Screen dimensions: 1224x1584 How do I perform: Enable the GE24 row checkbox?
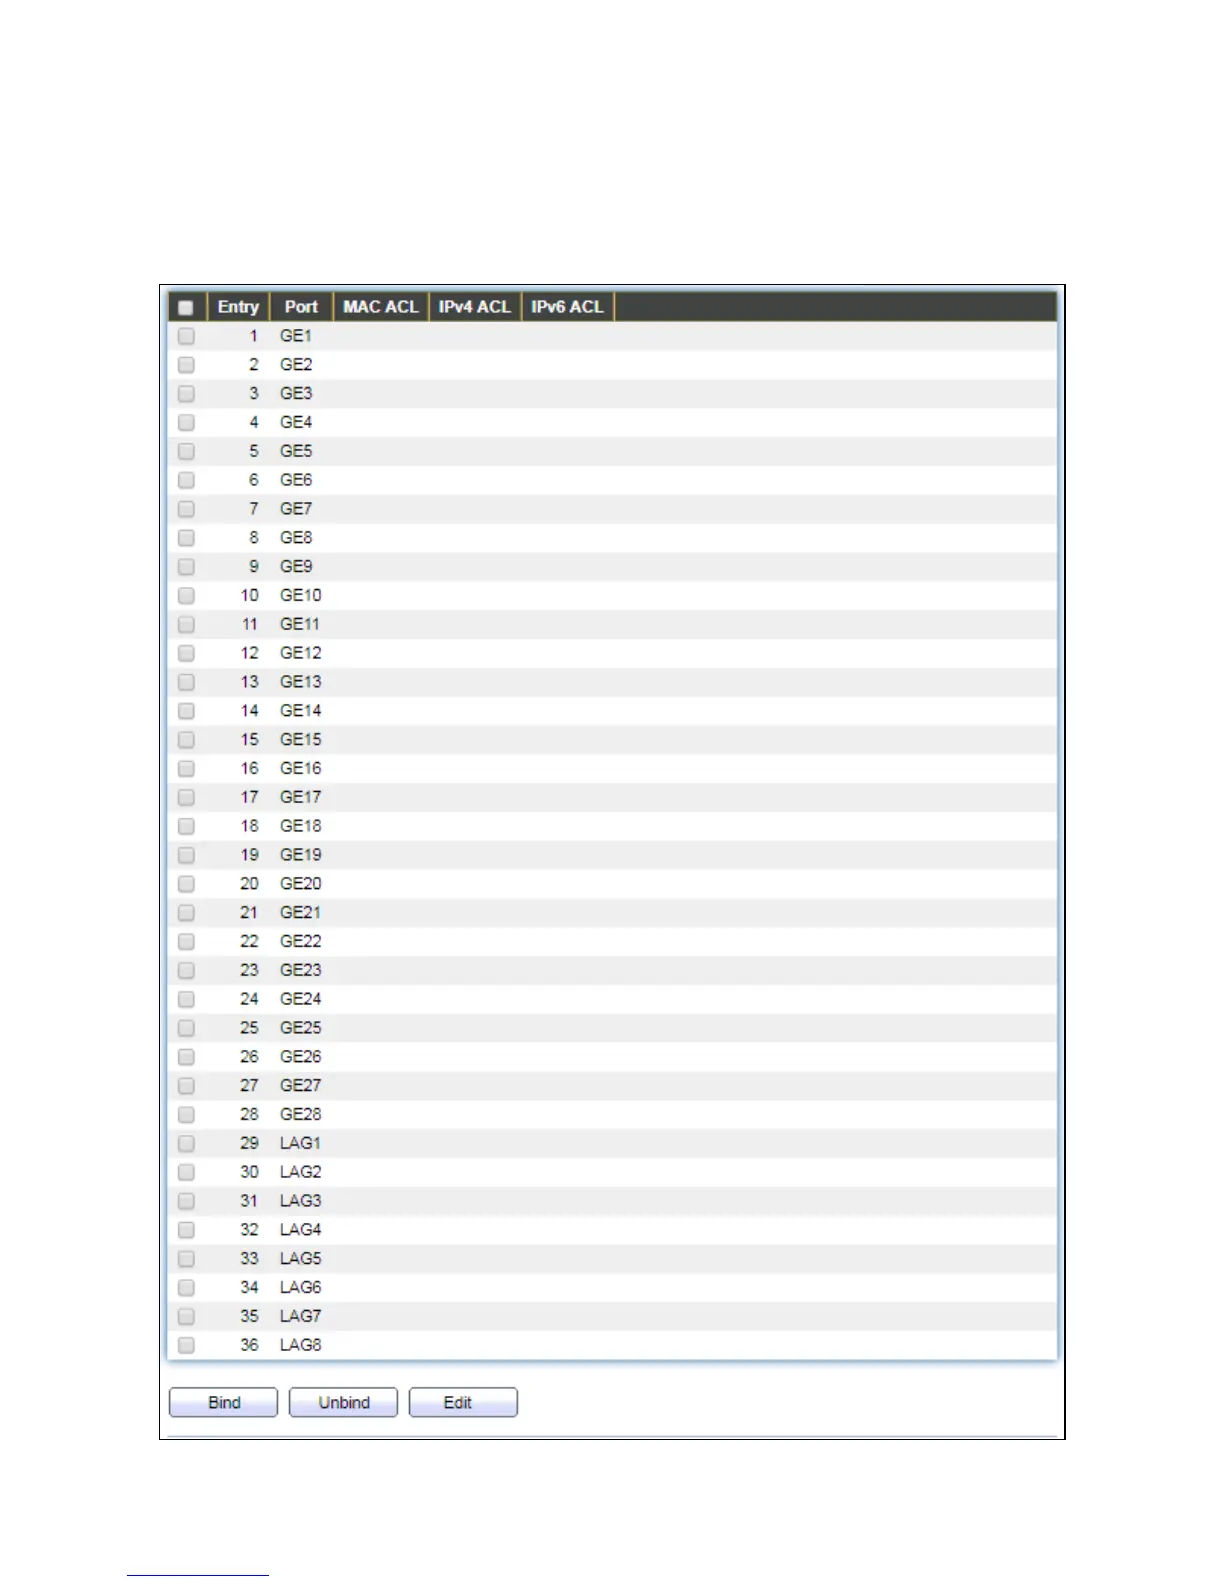click(186, 999)
